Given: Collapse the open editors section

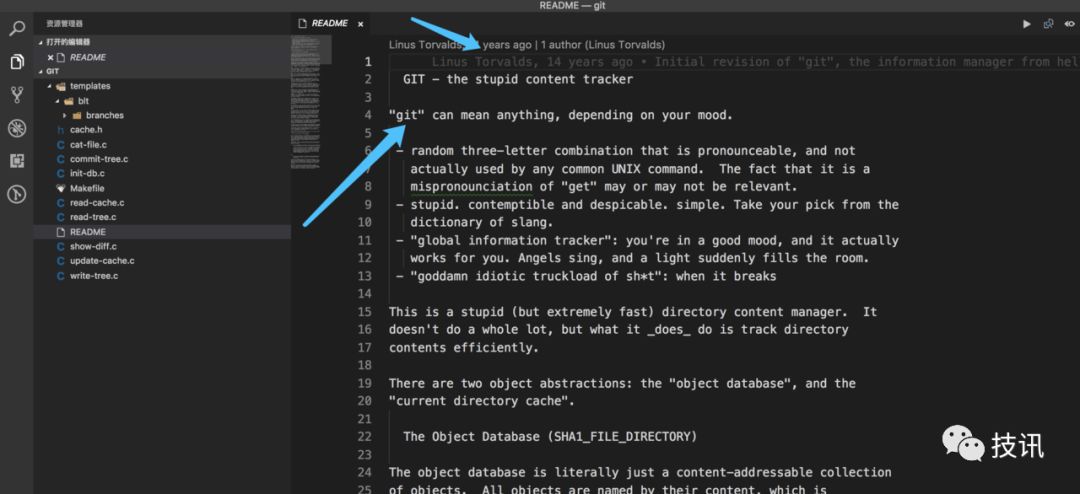Looking at the screenshot, I should 41,42.
